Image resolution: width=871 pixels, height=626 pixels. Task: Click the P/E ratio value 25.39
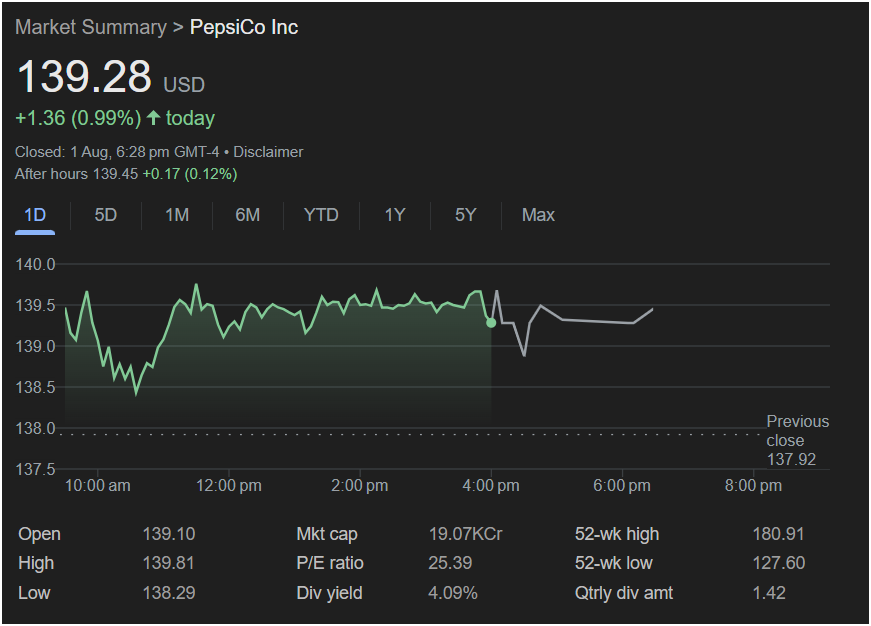[450, 563]
